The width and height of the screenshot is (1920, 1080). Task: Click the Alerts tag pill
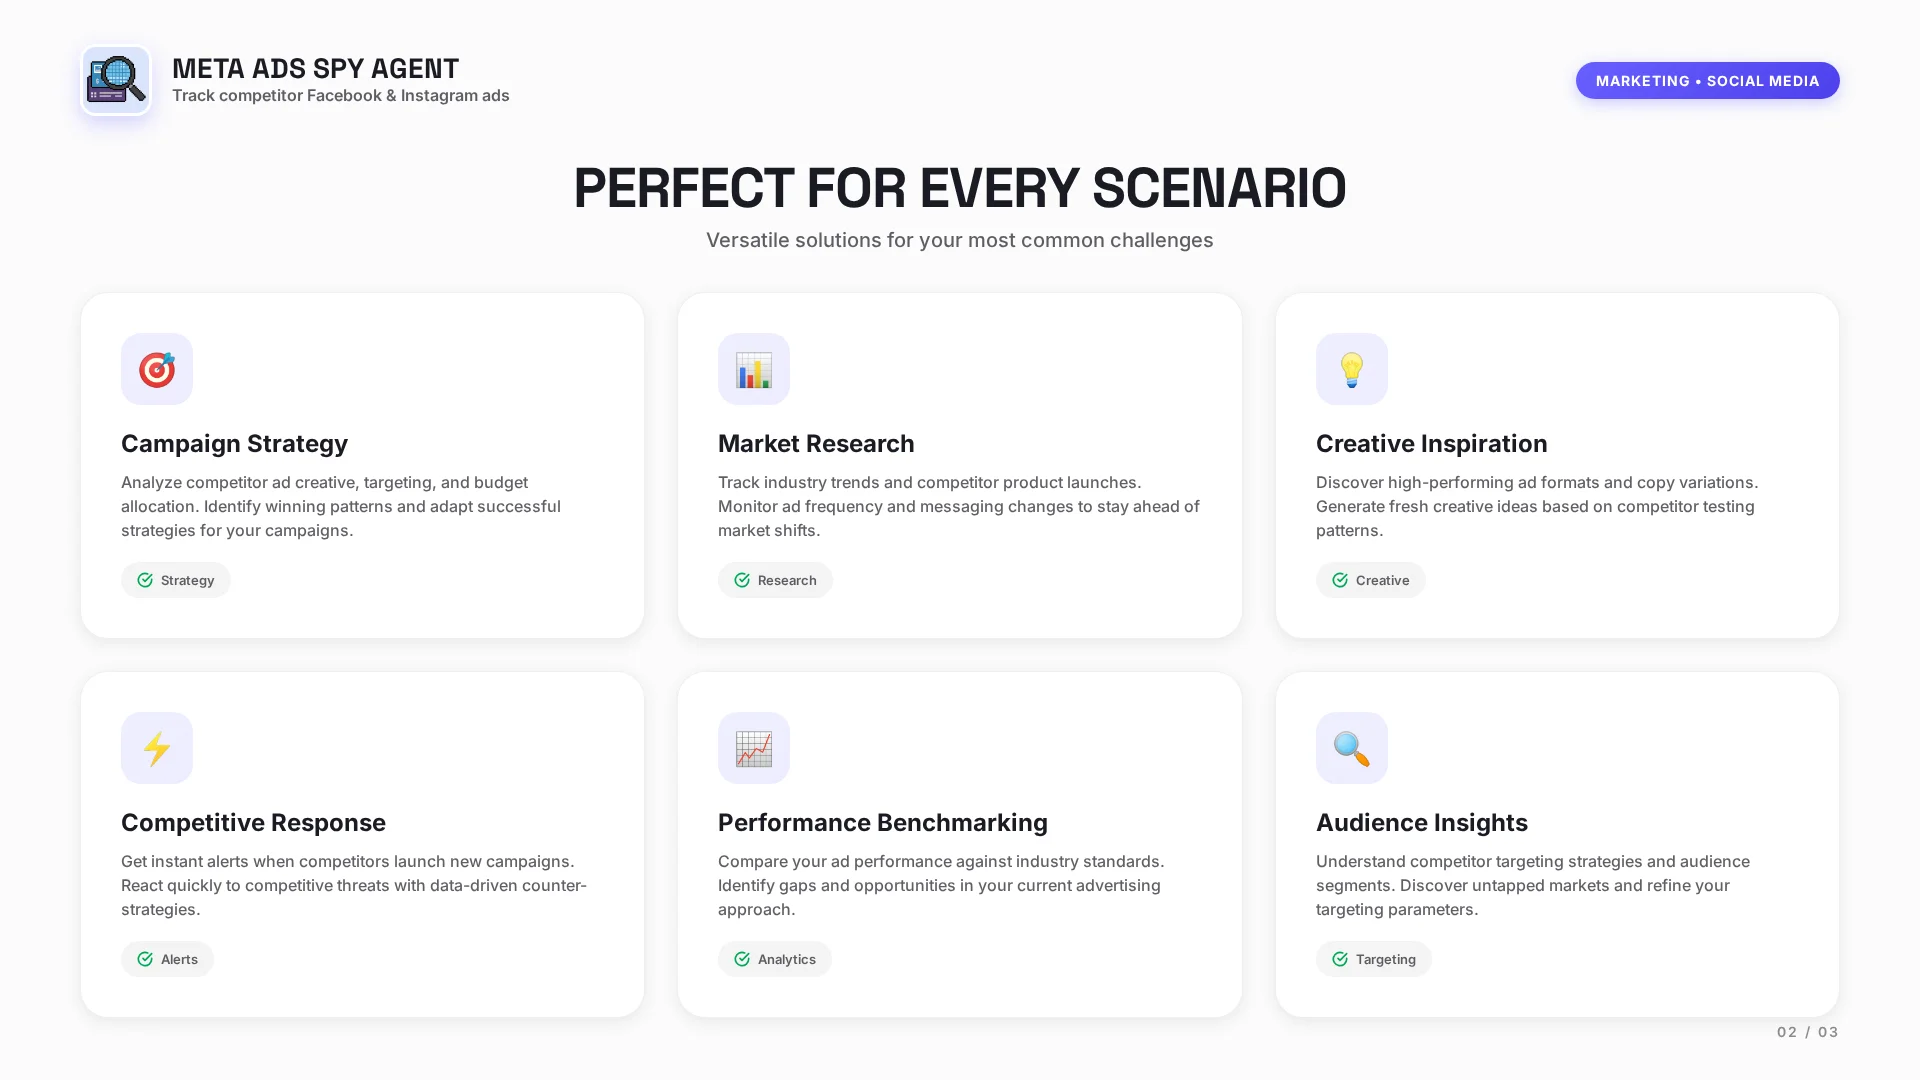(167, 959)
